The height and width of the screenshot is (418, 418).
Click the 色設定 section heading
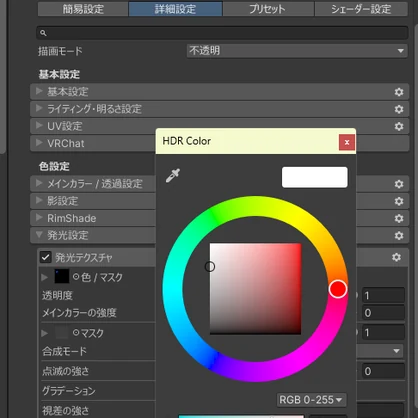click(x=54, y=166)
